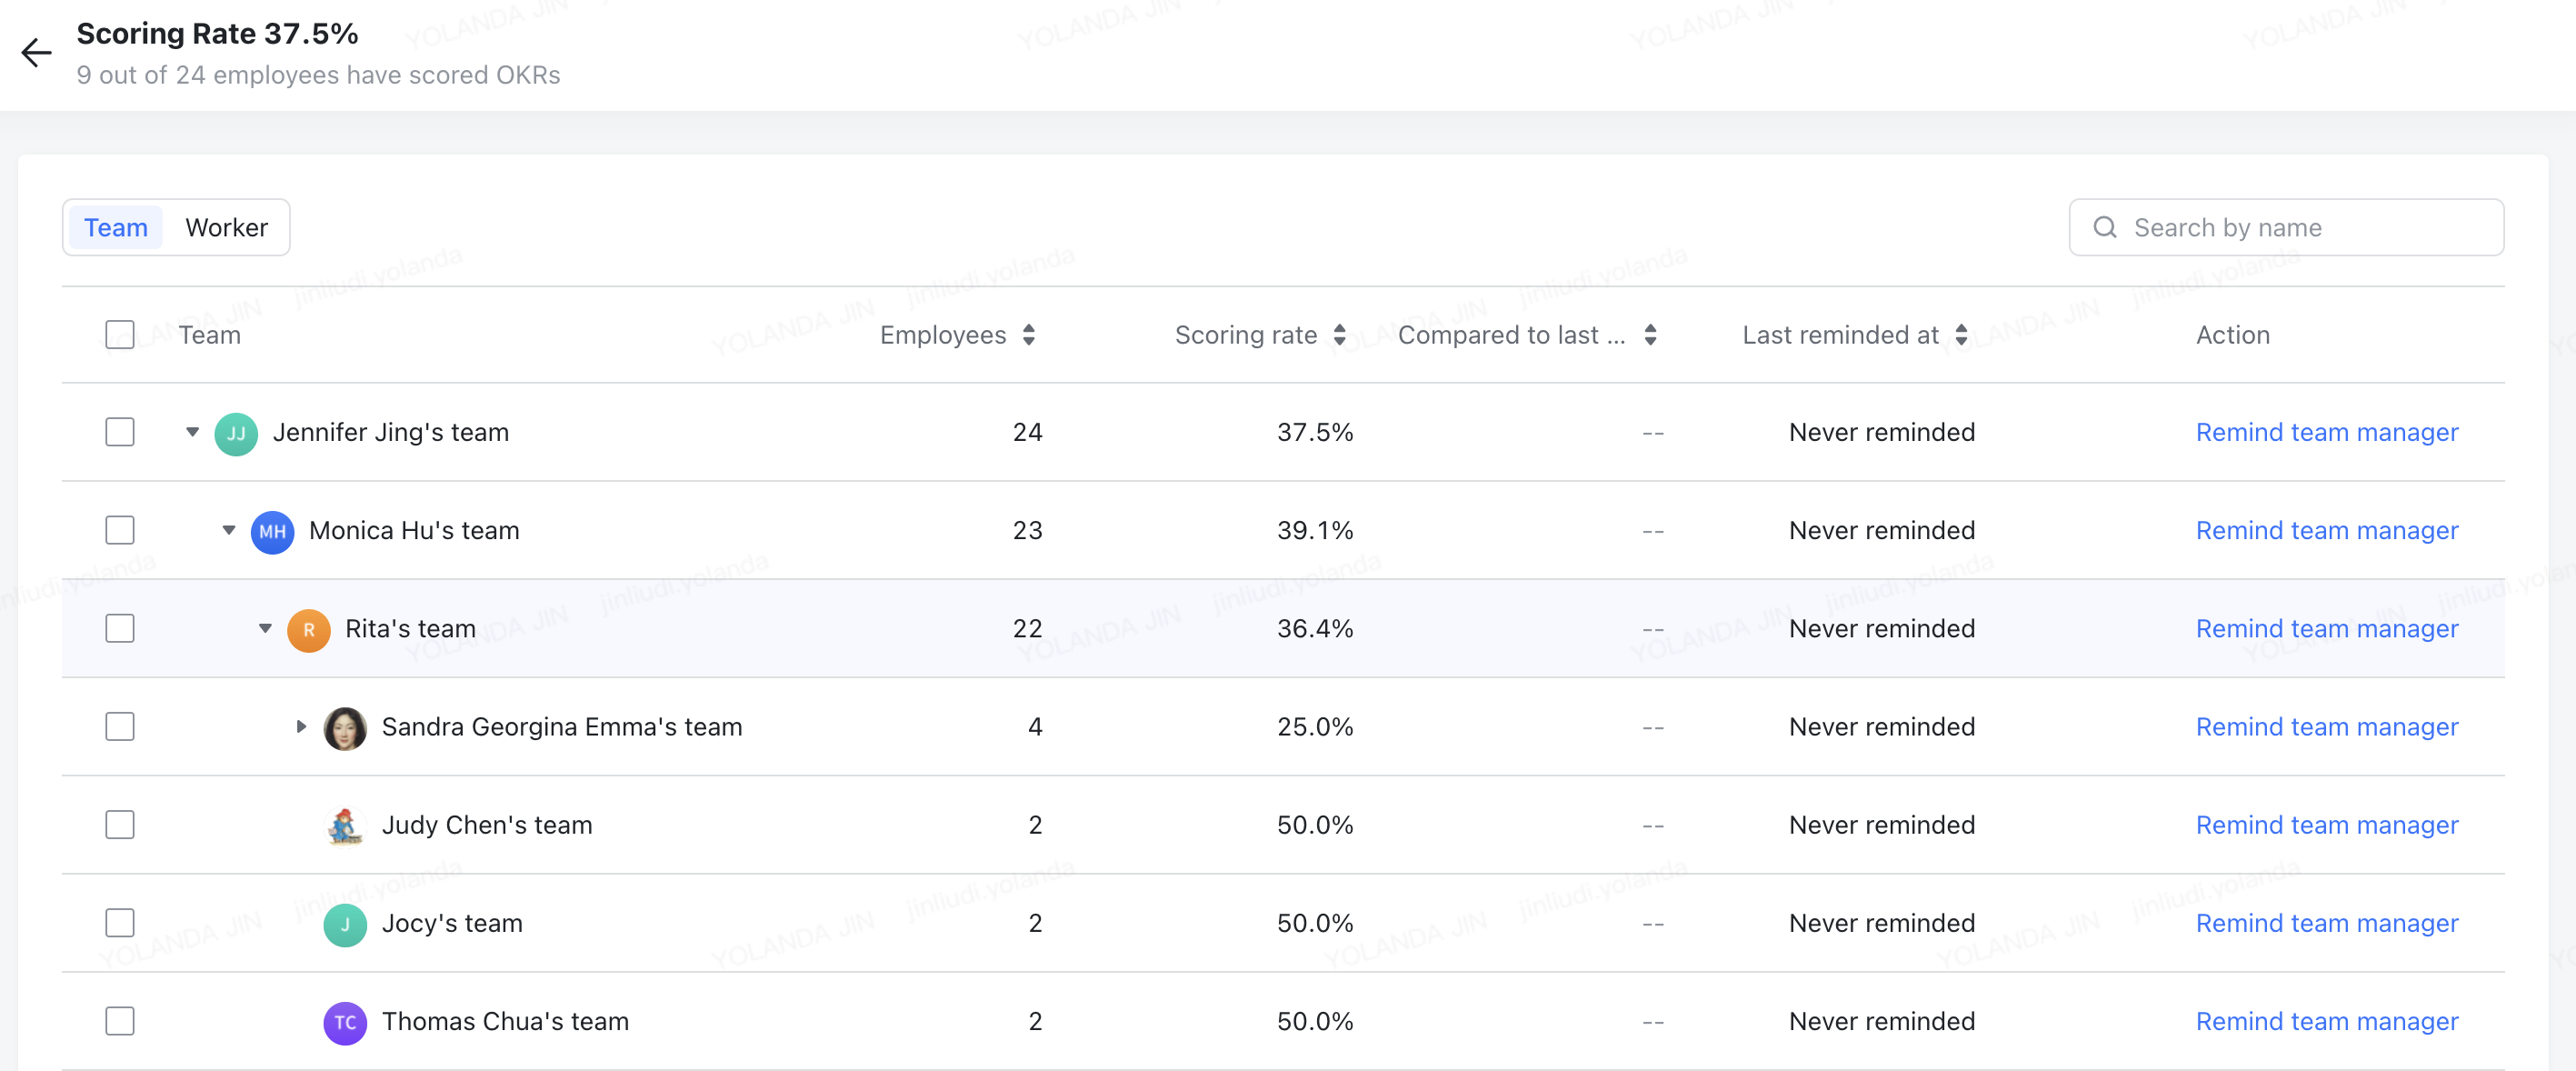Select the Team tab
Viewport: 2576px width, 1071px height.
(x=115, y=227)
